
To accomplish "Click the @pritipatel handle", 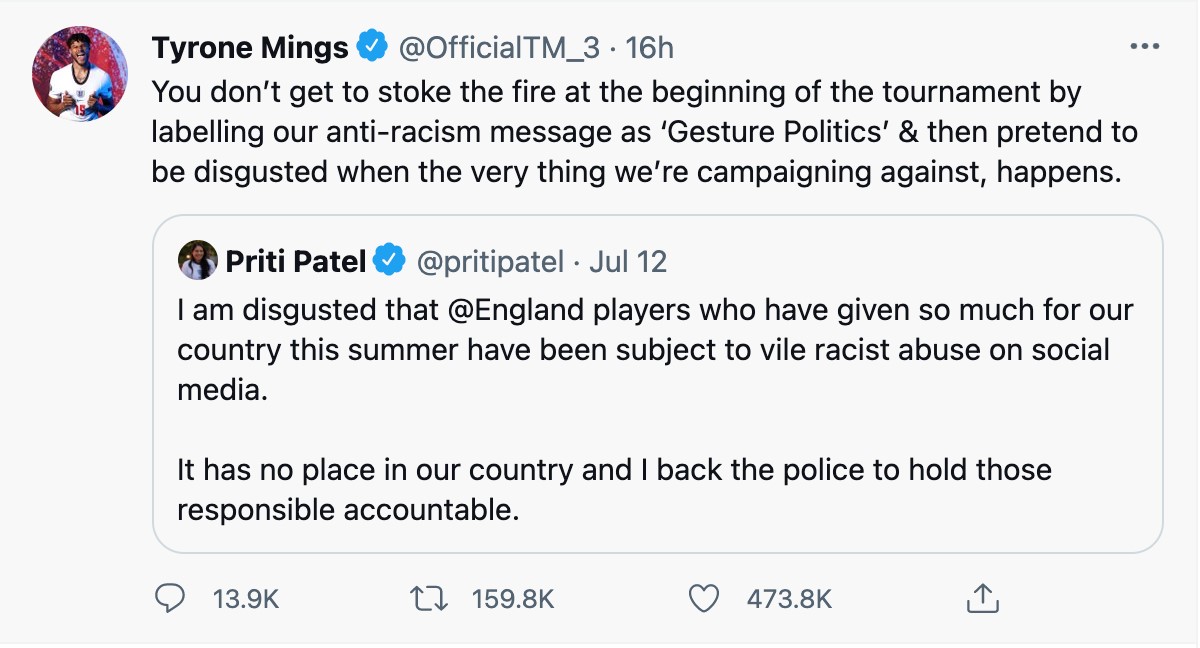I will click(x=488, y=262).
